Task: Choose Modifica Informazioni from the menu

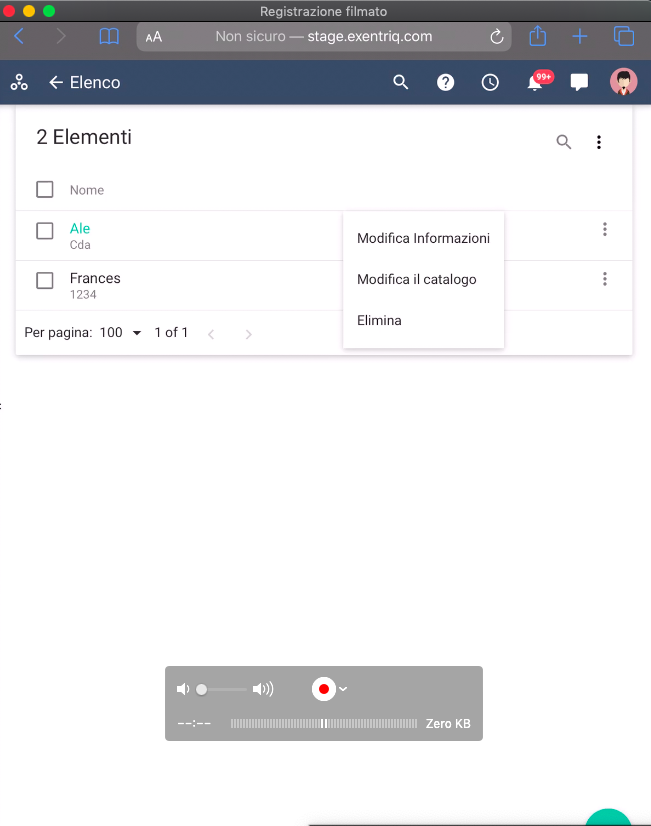Action: pos(423,239)
